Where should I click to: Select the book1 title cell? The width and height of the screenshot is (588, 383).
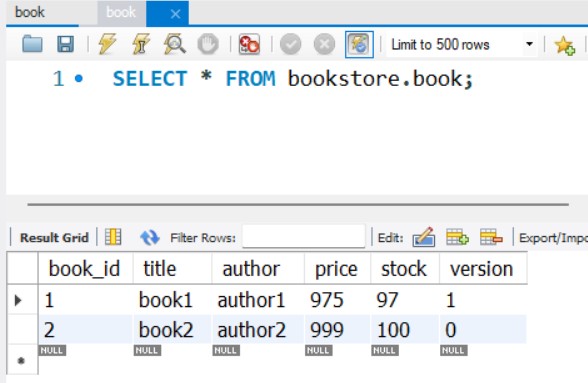(x=172, y=300)
